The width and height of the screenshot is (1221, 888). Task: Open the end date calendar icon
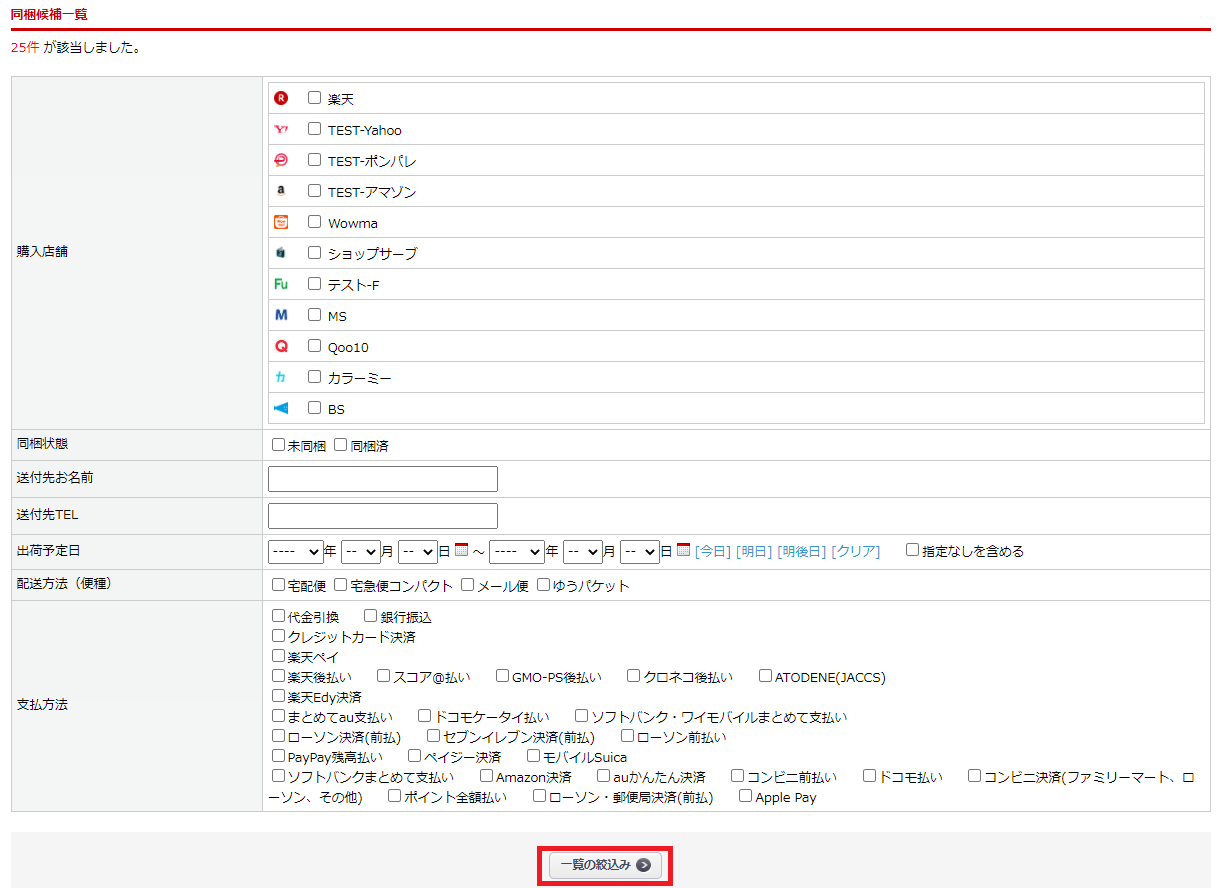click(x=683, y=550)
